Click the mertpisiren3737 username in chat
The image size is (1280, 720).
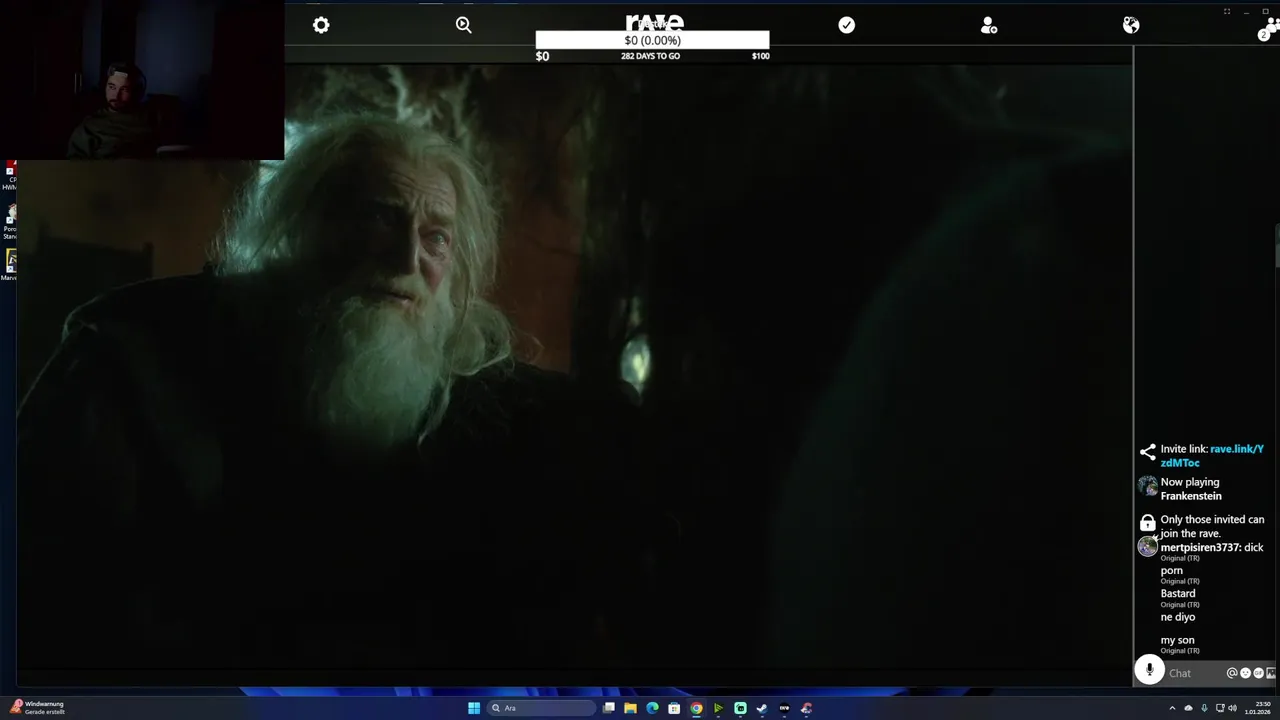pos(1200,547)
